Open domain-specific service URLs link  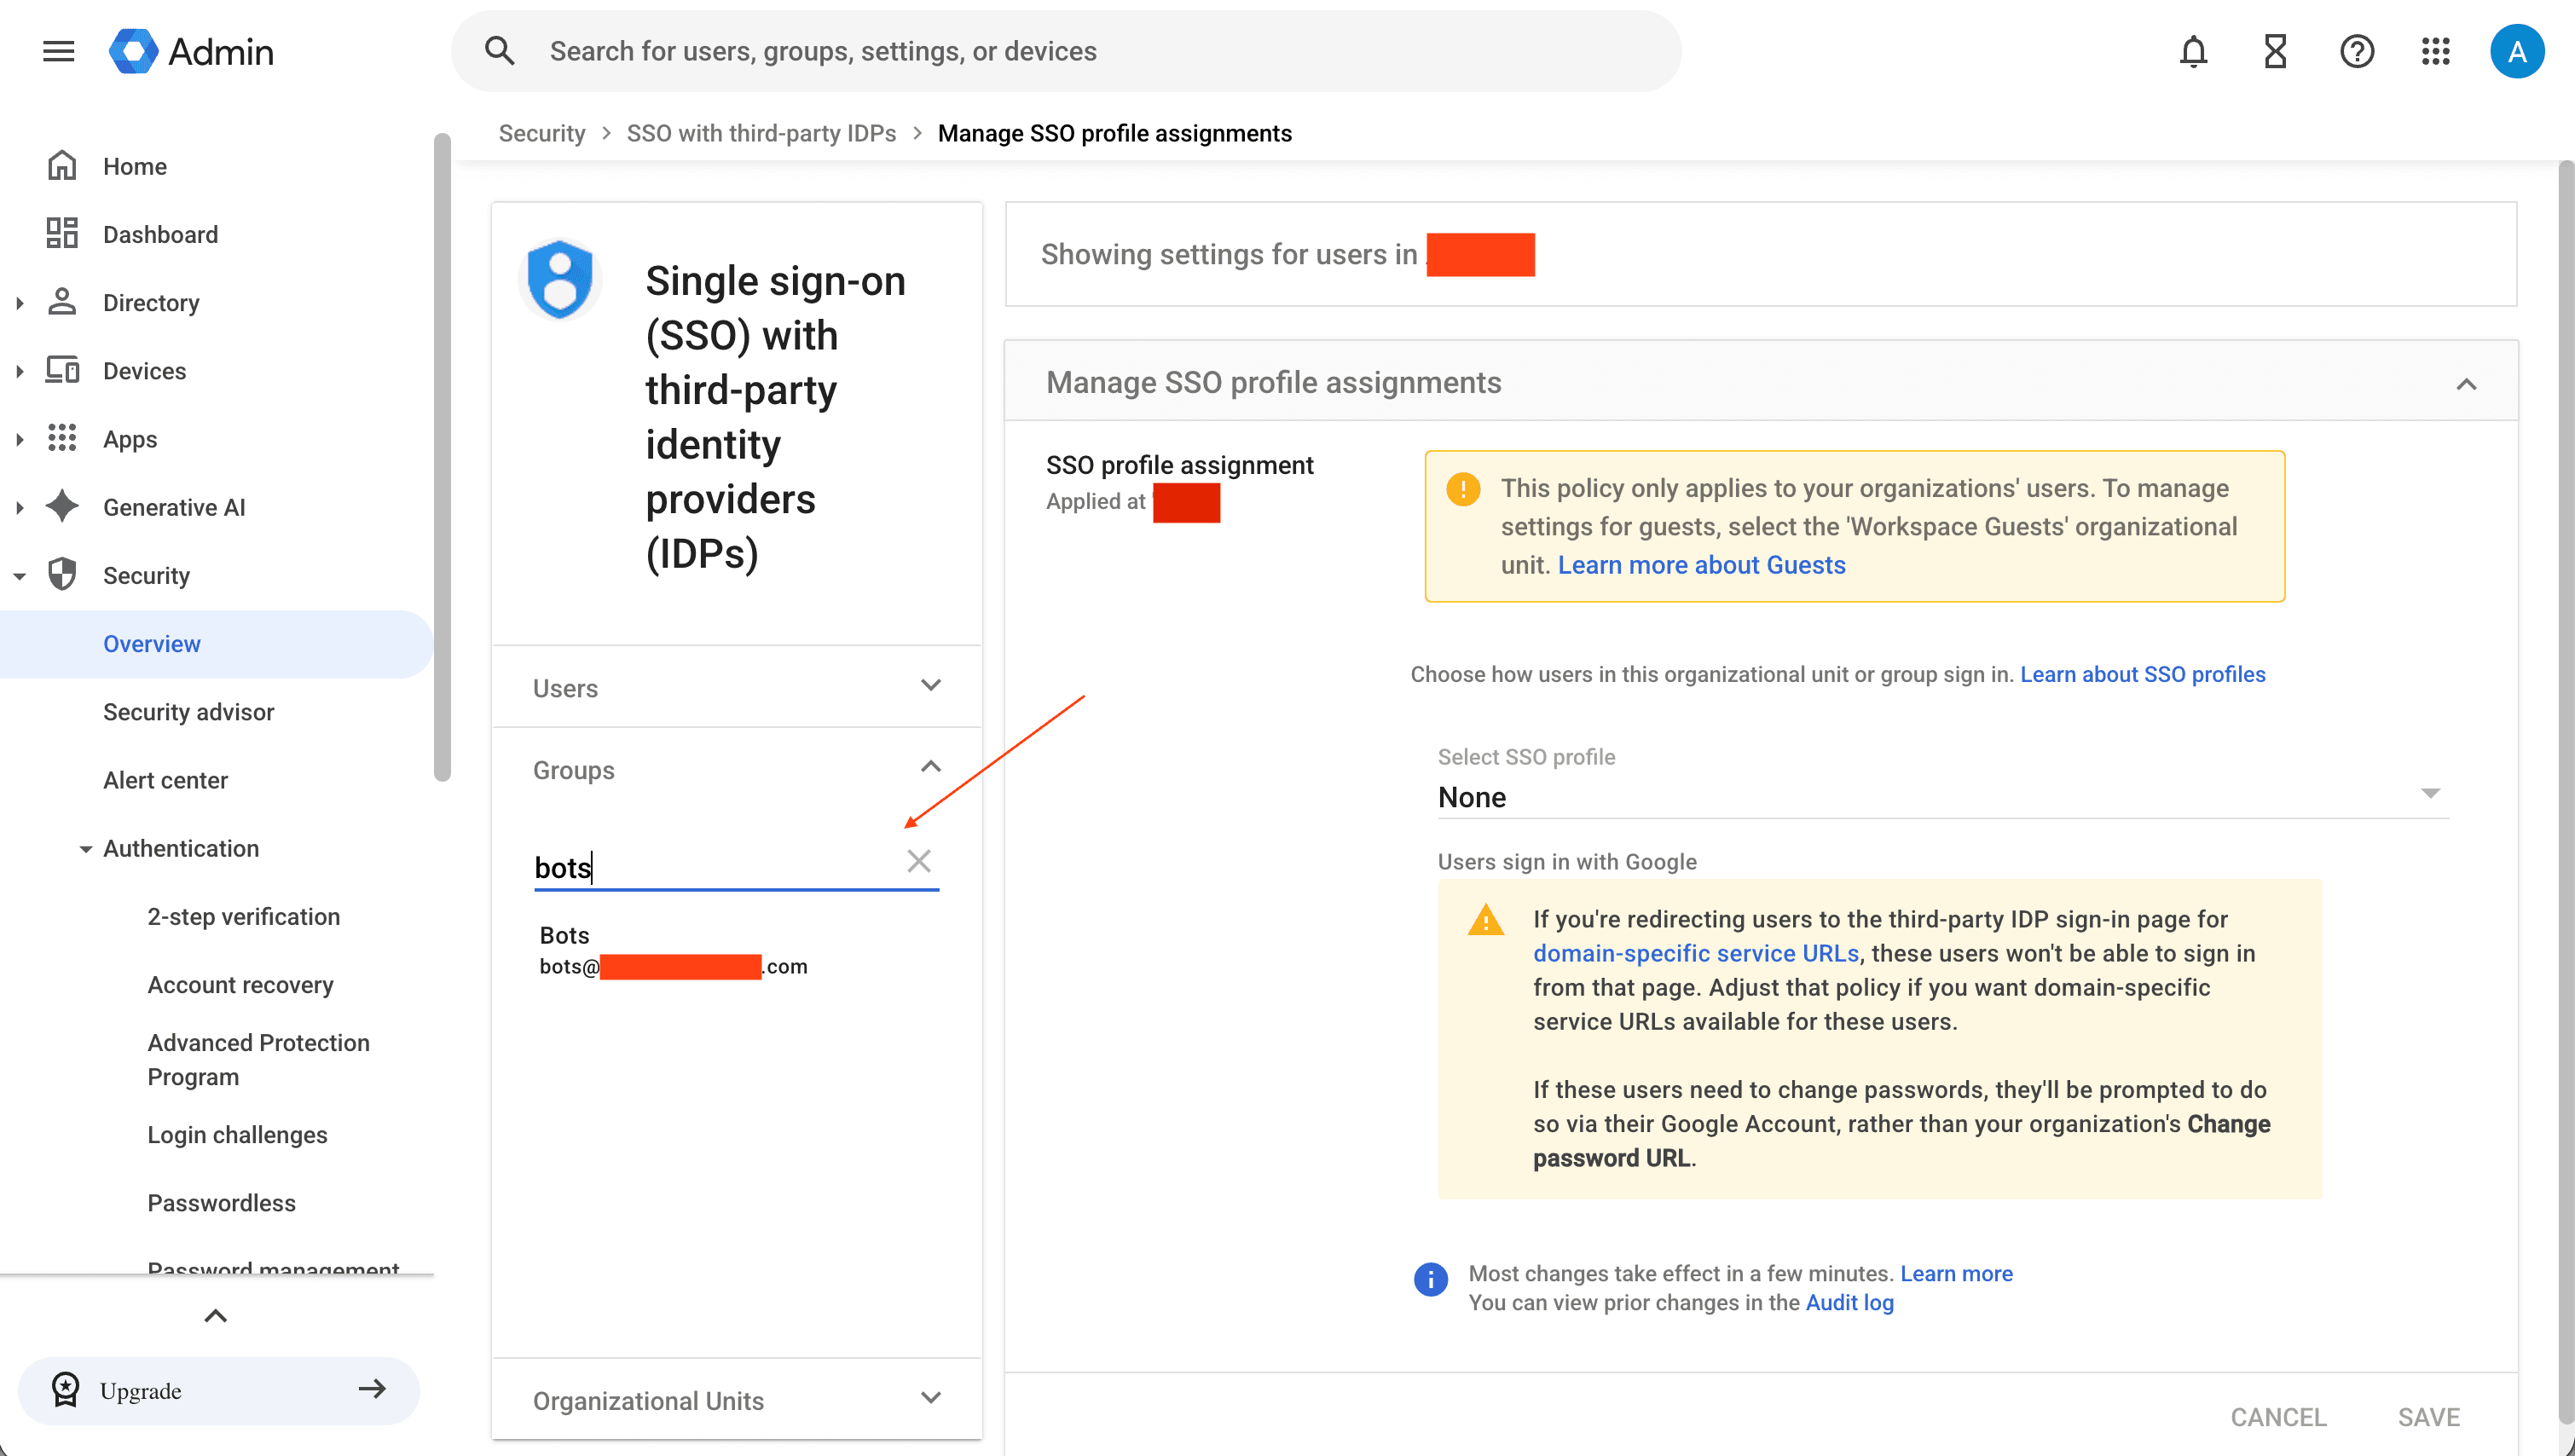click(1695, 953)
